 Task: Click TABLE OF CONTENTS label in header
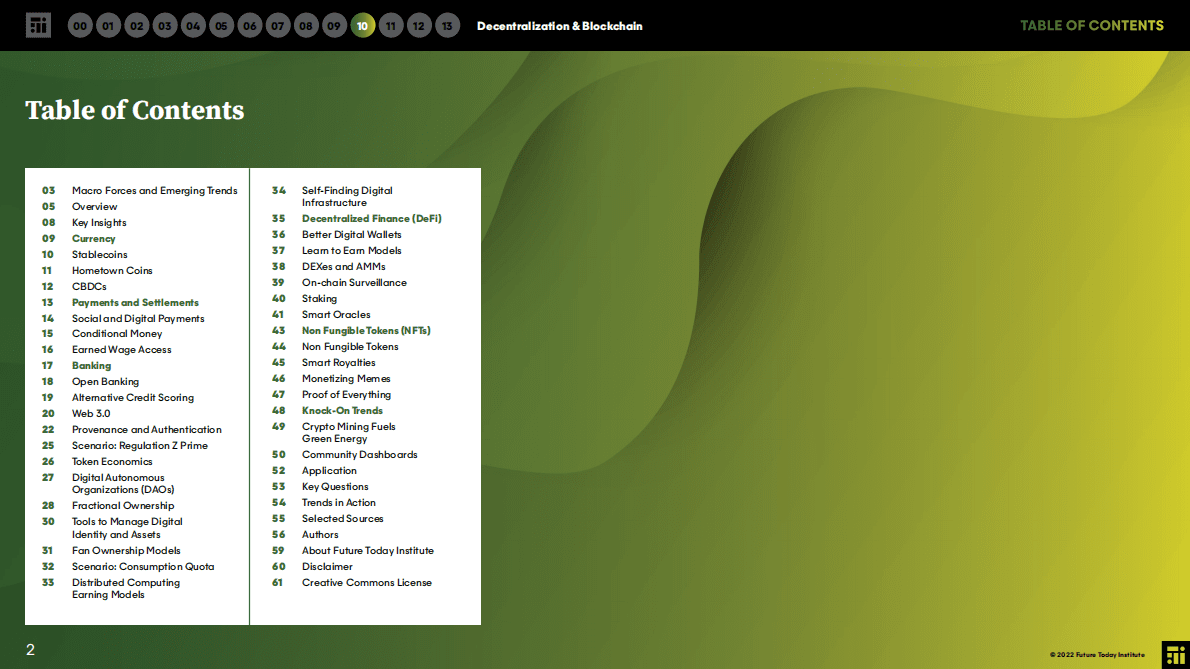(x=1091, y=26)
